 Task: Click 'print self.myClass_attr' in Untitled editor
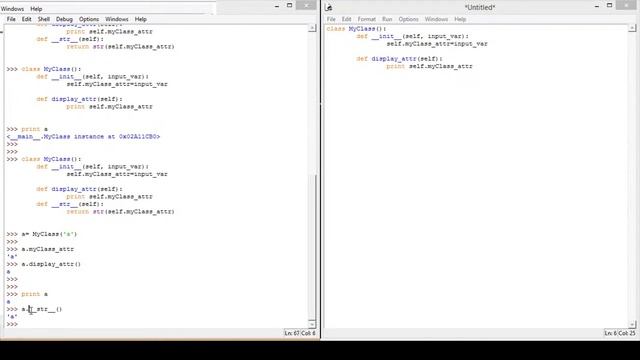coord(429,66)
